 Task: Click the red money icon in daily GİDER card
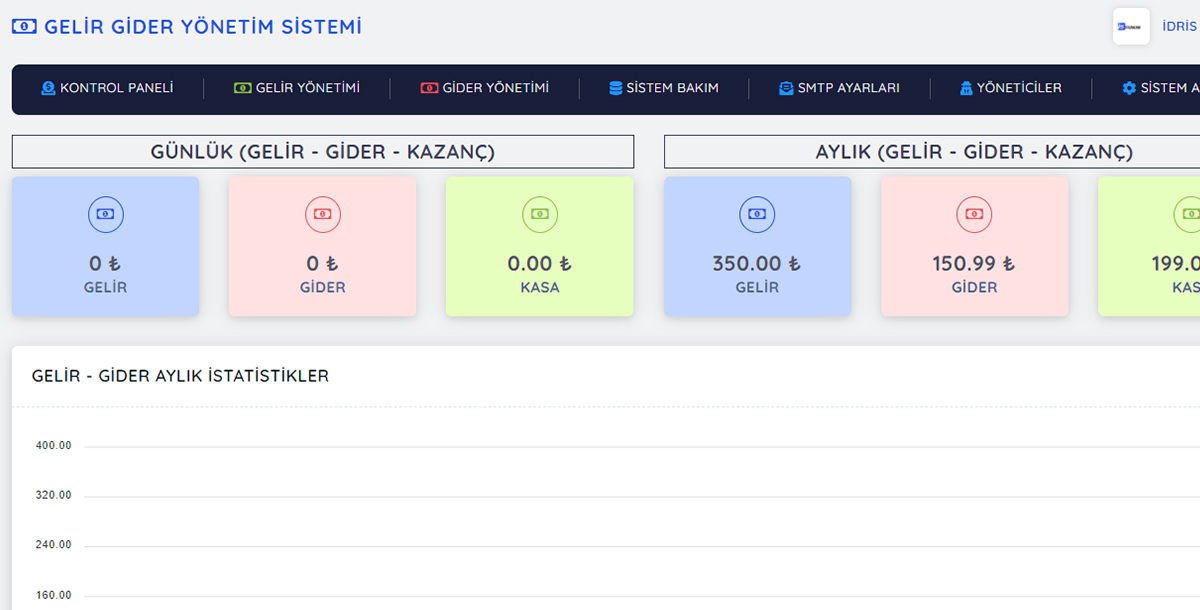tap(322, 213)
